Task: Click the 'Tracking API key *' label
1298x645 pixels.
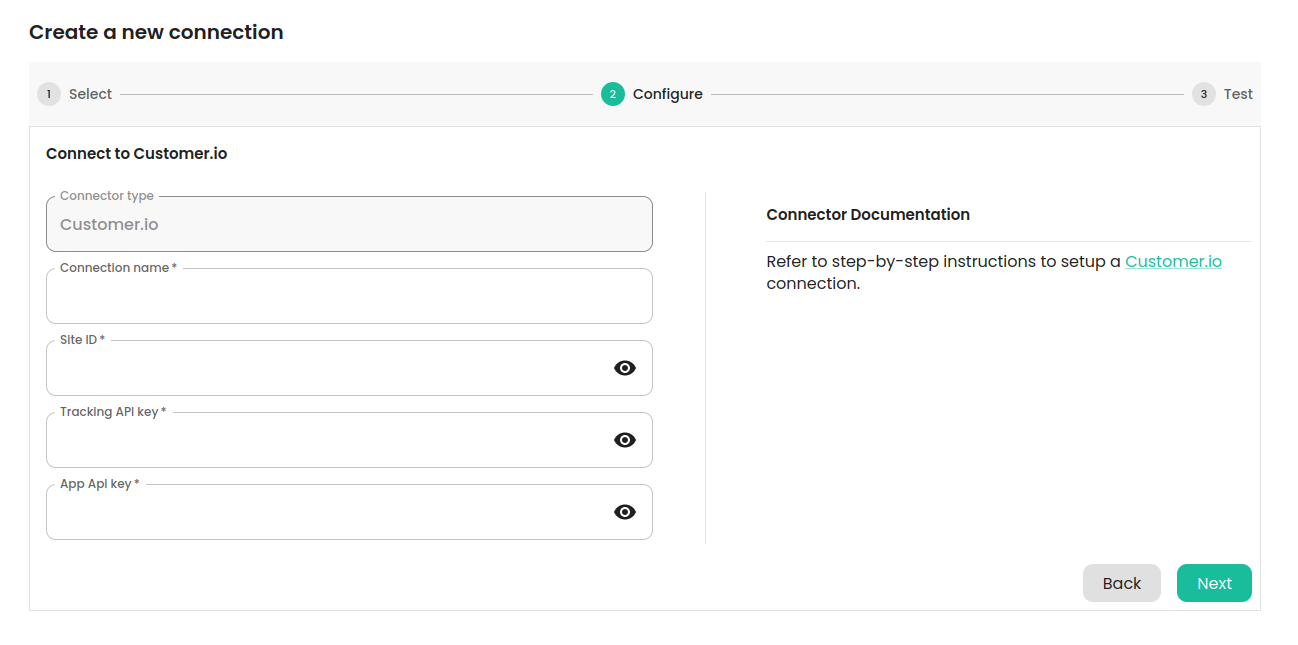Action: click(113, 412)
